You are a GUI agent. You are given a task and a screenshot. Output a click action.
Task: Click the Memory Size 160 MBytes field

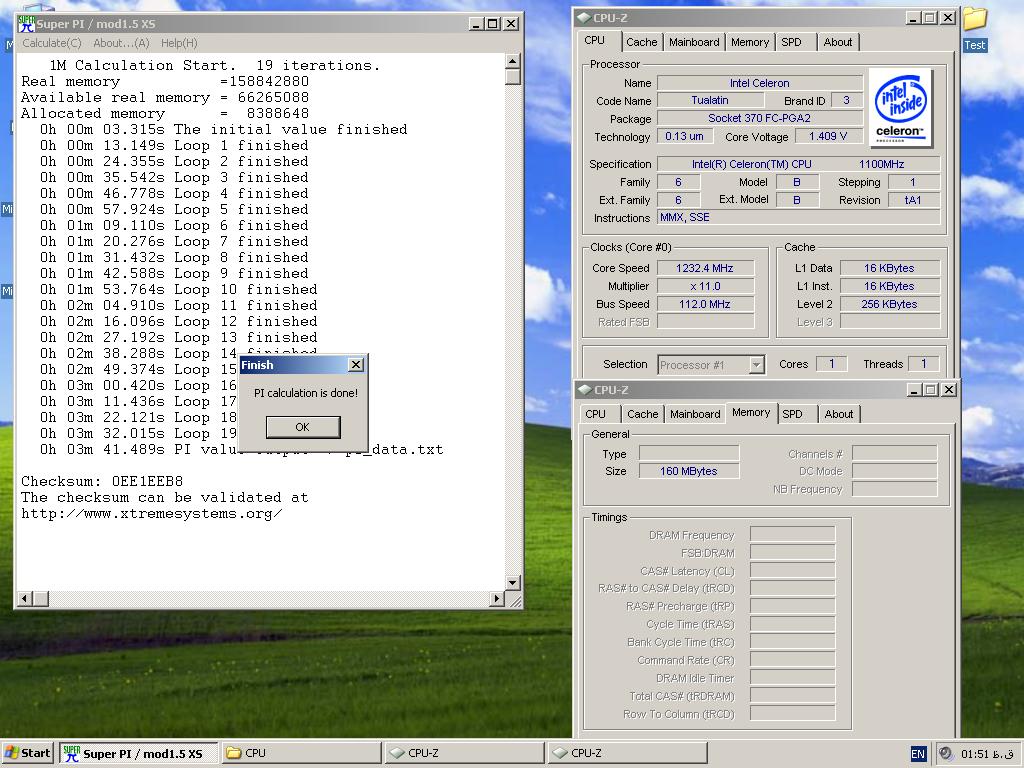[x=689, y=471]
